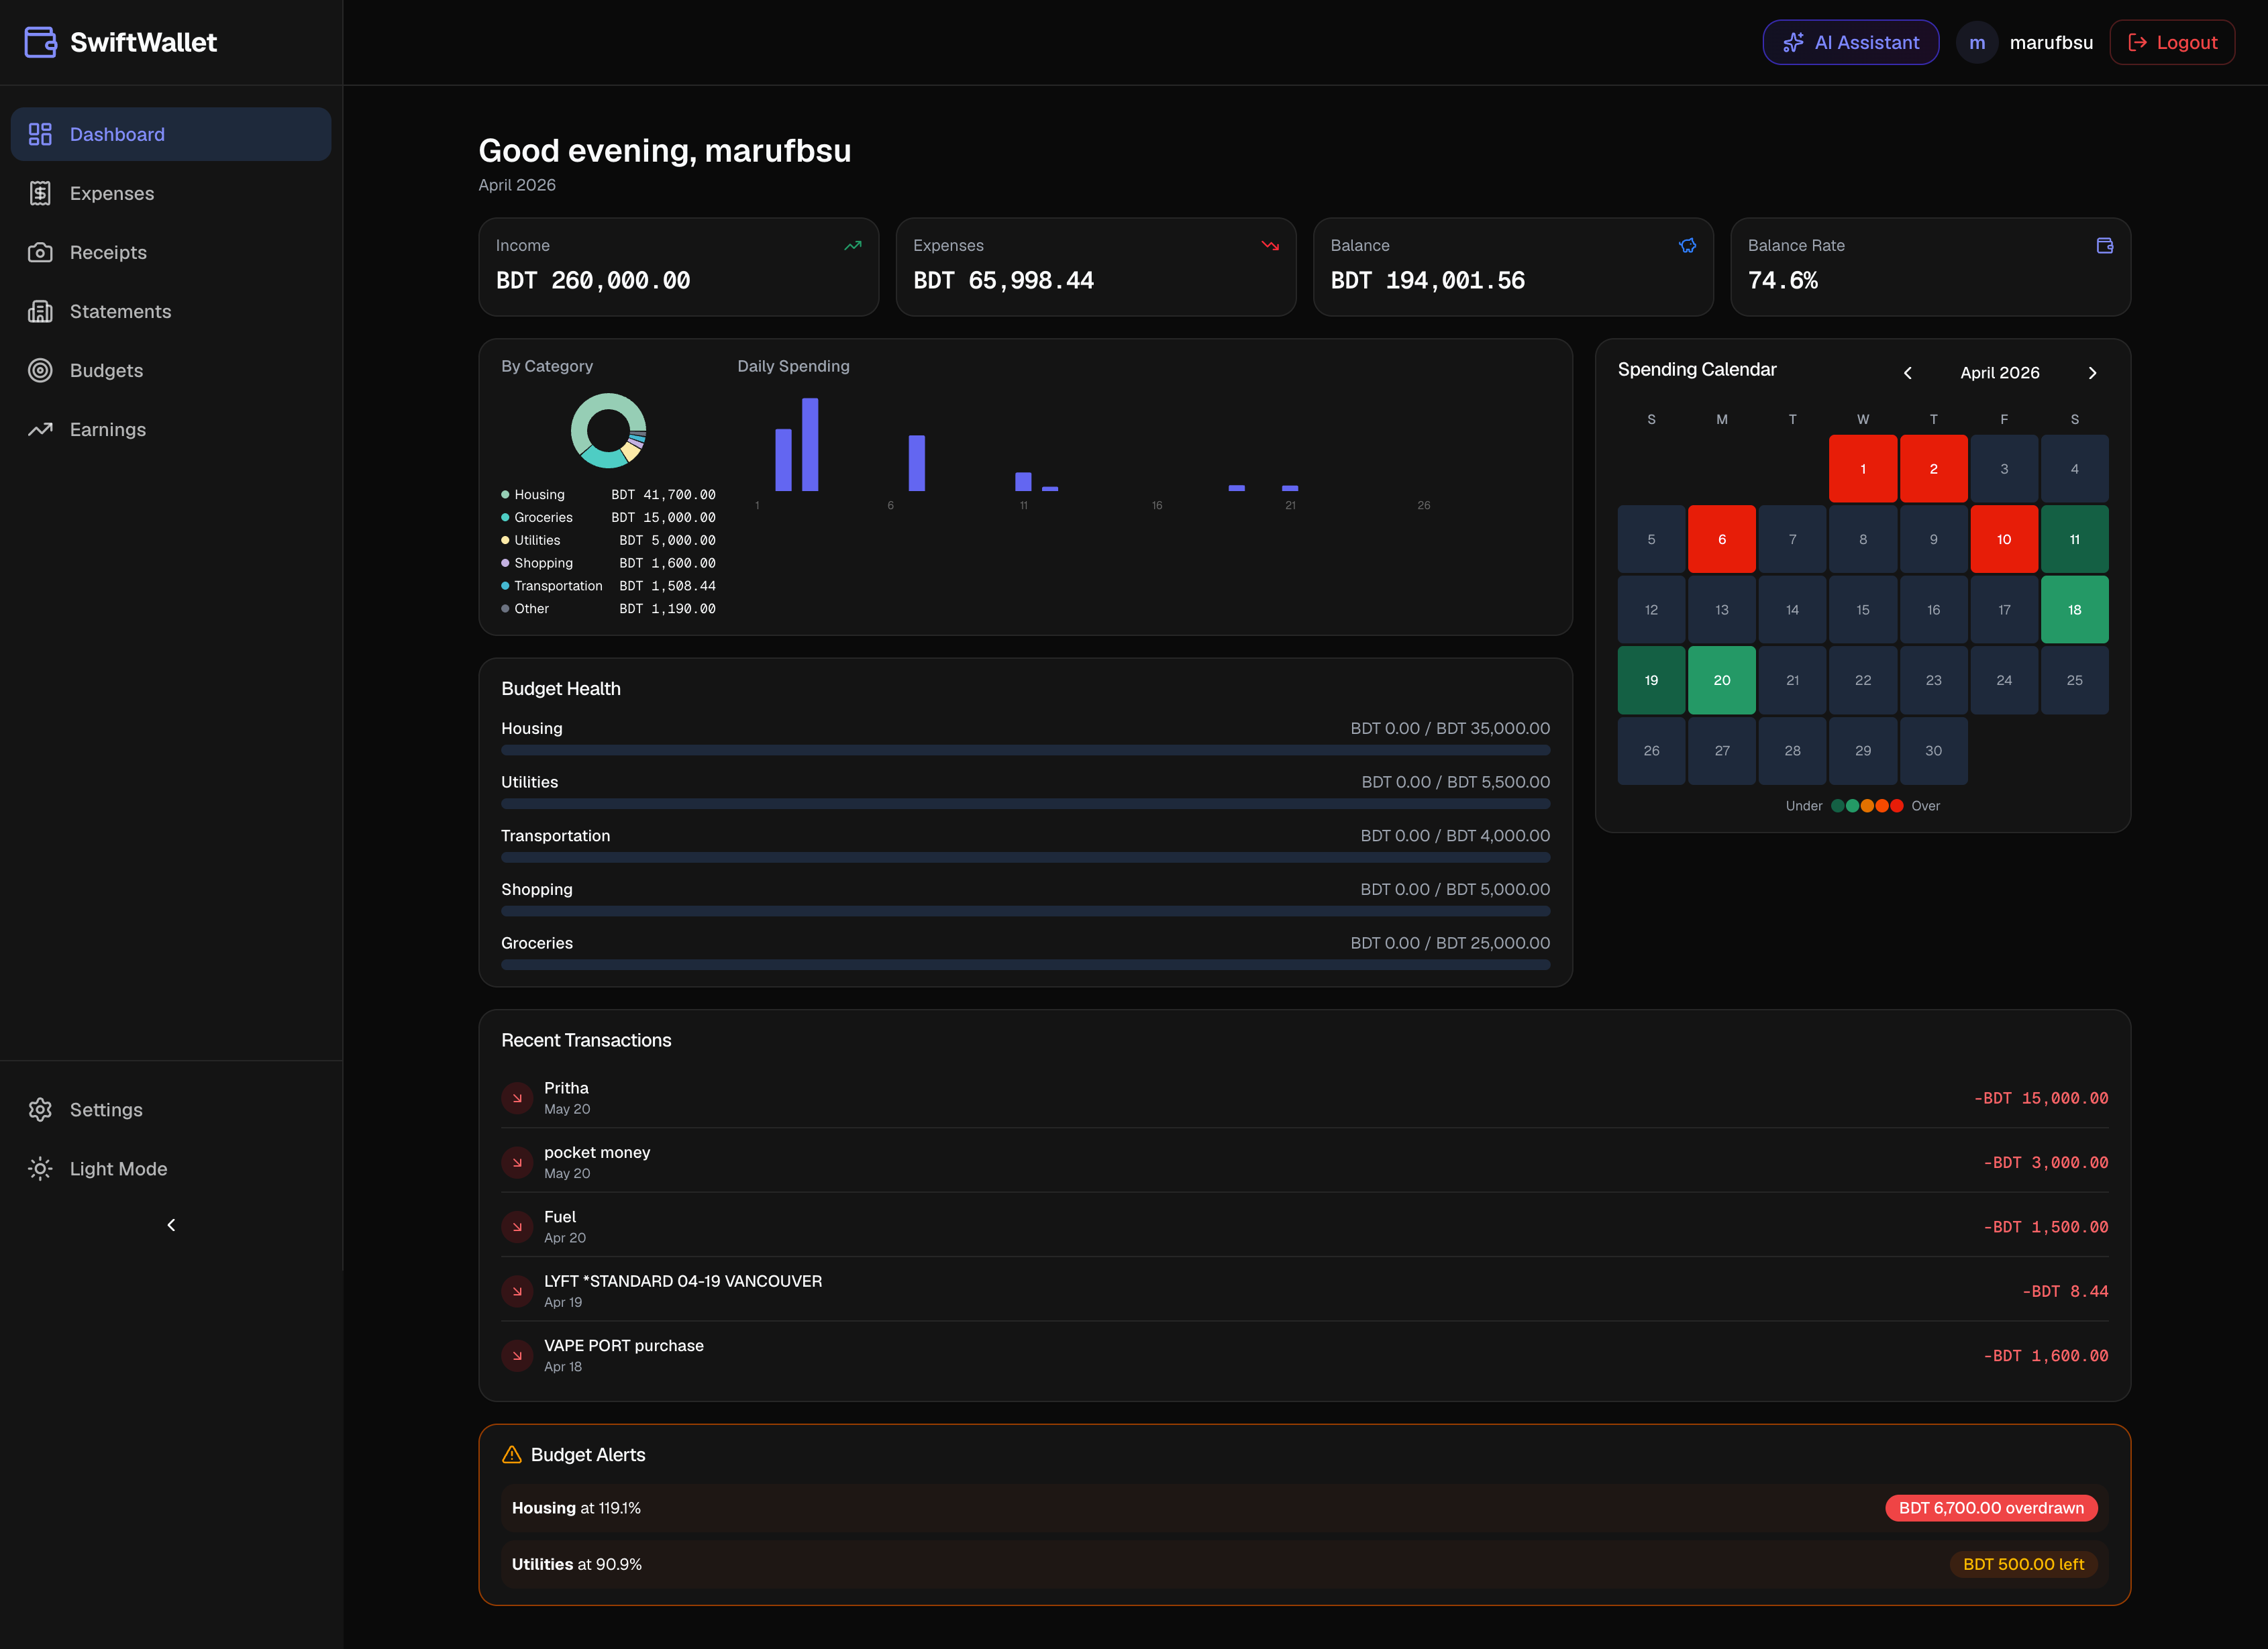Click the green trend-up icon on Income card
2268x1649 pixels.
point(852,245)
